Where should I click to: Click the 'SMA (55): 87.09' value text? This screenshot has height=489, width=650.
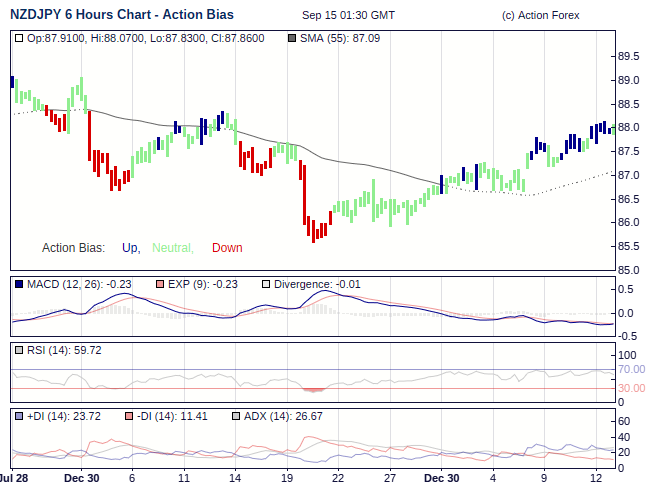345,38
